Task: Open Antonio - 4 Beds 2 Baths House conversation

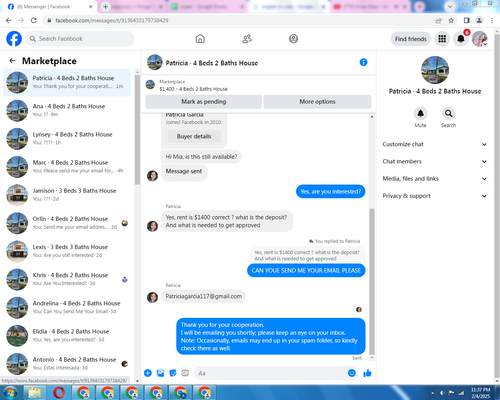Action: pos(67,364)
